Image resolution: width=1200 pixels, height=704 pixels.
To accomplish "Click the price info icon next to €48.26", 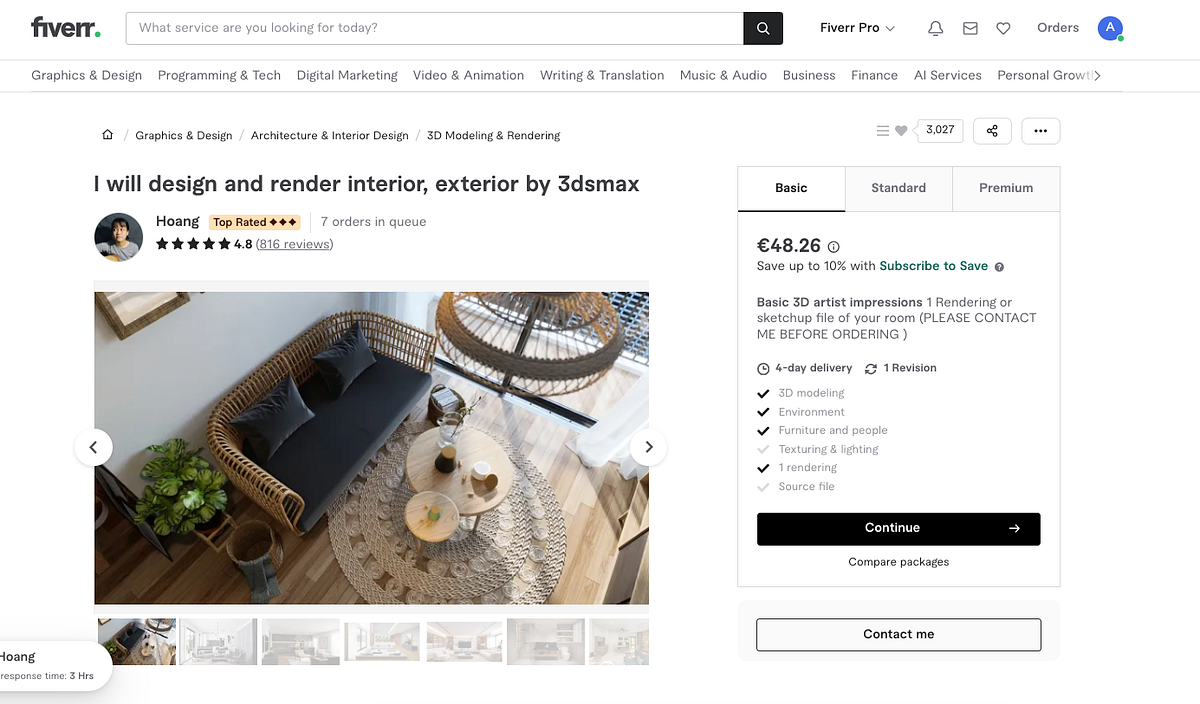I will (833, 247).
